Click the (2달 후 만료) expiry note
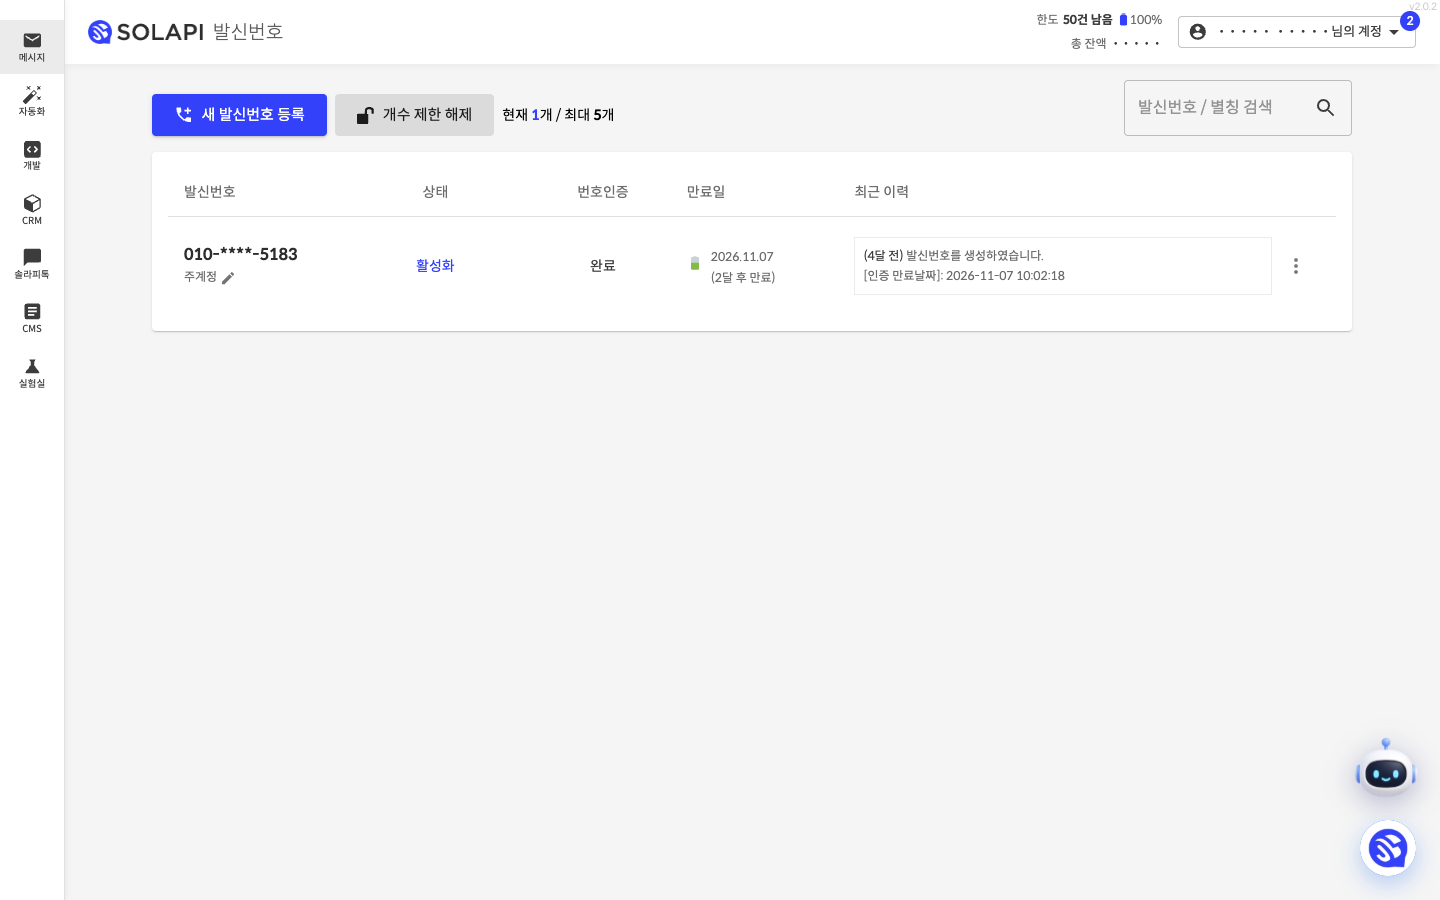 coord(743,277)
